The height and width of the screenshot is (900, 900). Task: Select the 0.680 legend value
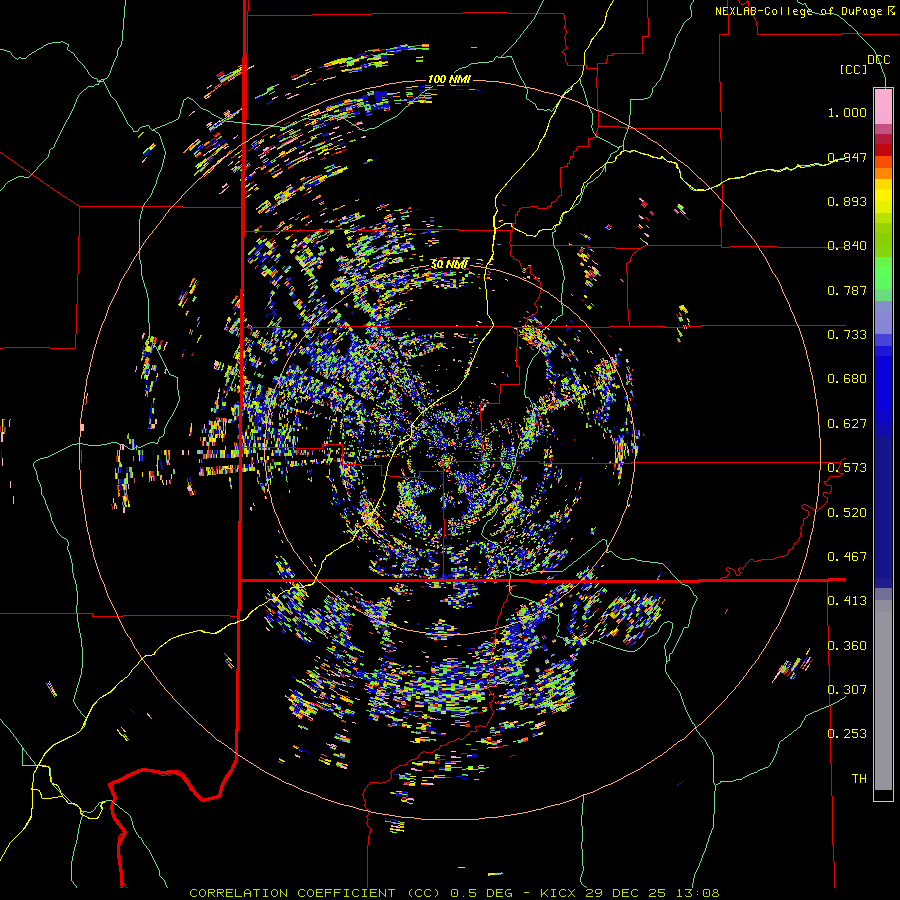pyautogui.click(x=847, y=379)
